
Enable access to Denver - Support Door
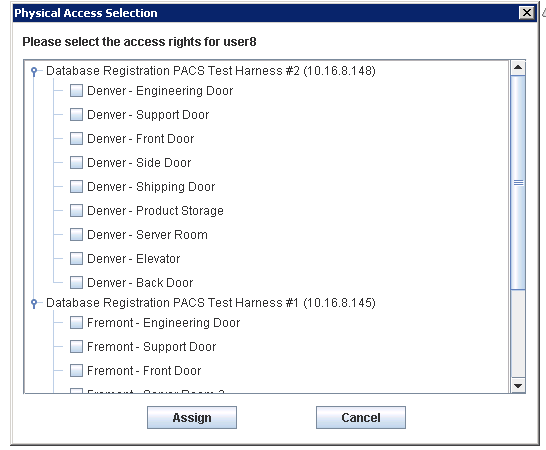coord(76,115)
